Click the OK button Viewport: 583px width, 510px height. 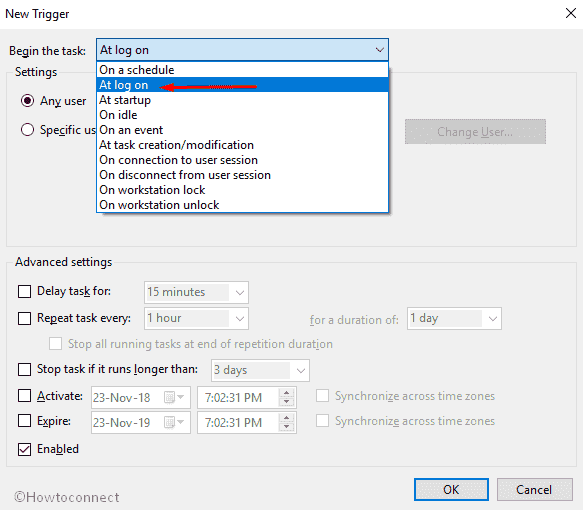click(x=451, y=490)
